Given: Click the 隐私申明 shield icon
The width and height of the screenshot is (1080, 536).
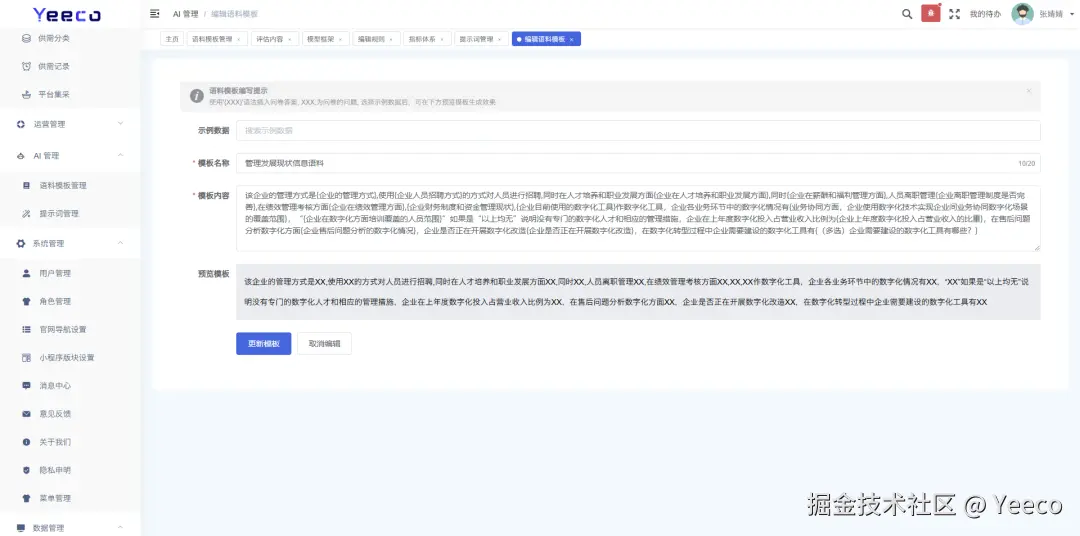Looking at the screenshot, I should [26, 470].
